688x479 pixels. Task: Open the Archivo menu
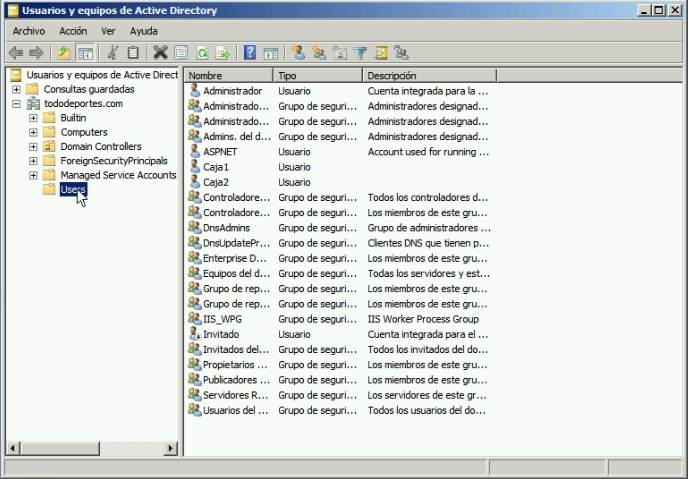[x=29, y=31]
